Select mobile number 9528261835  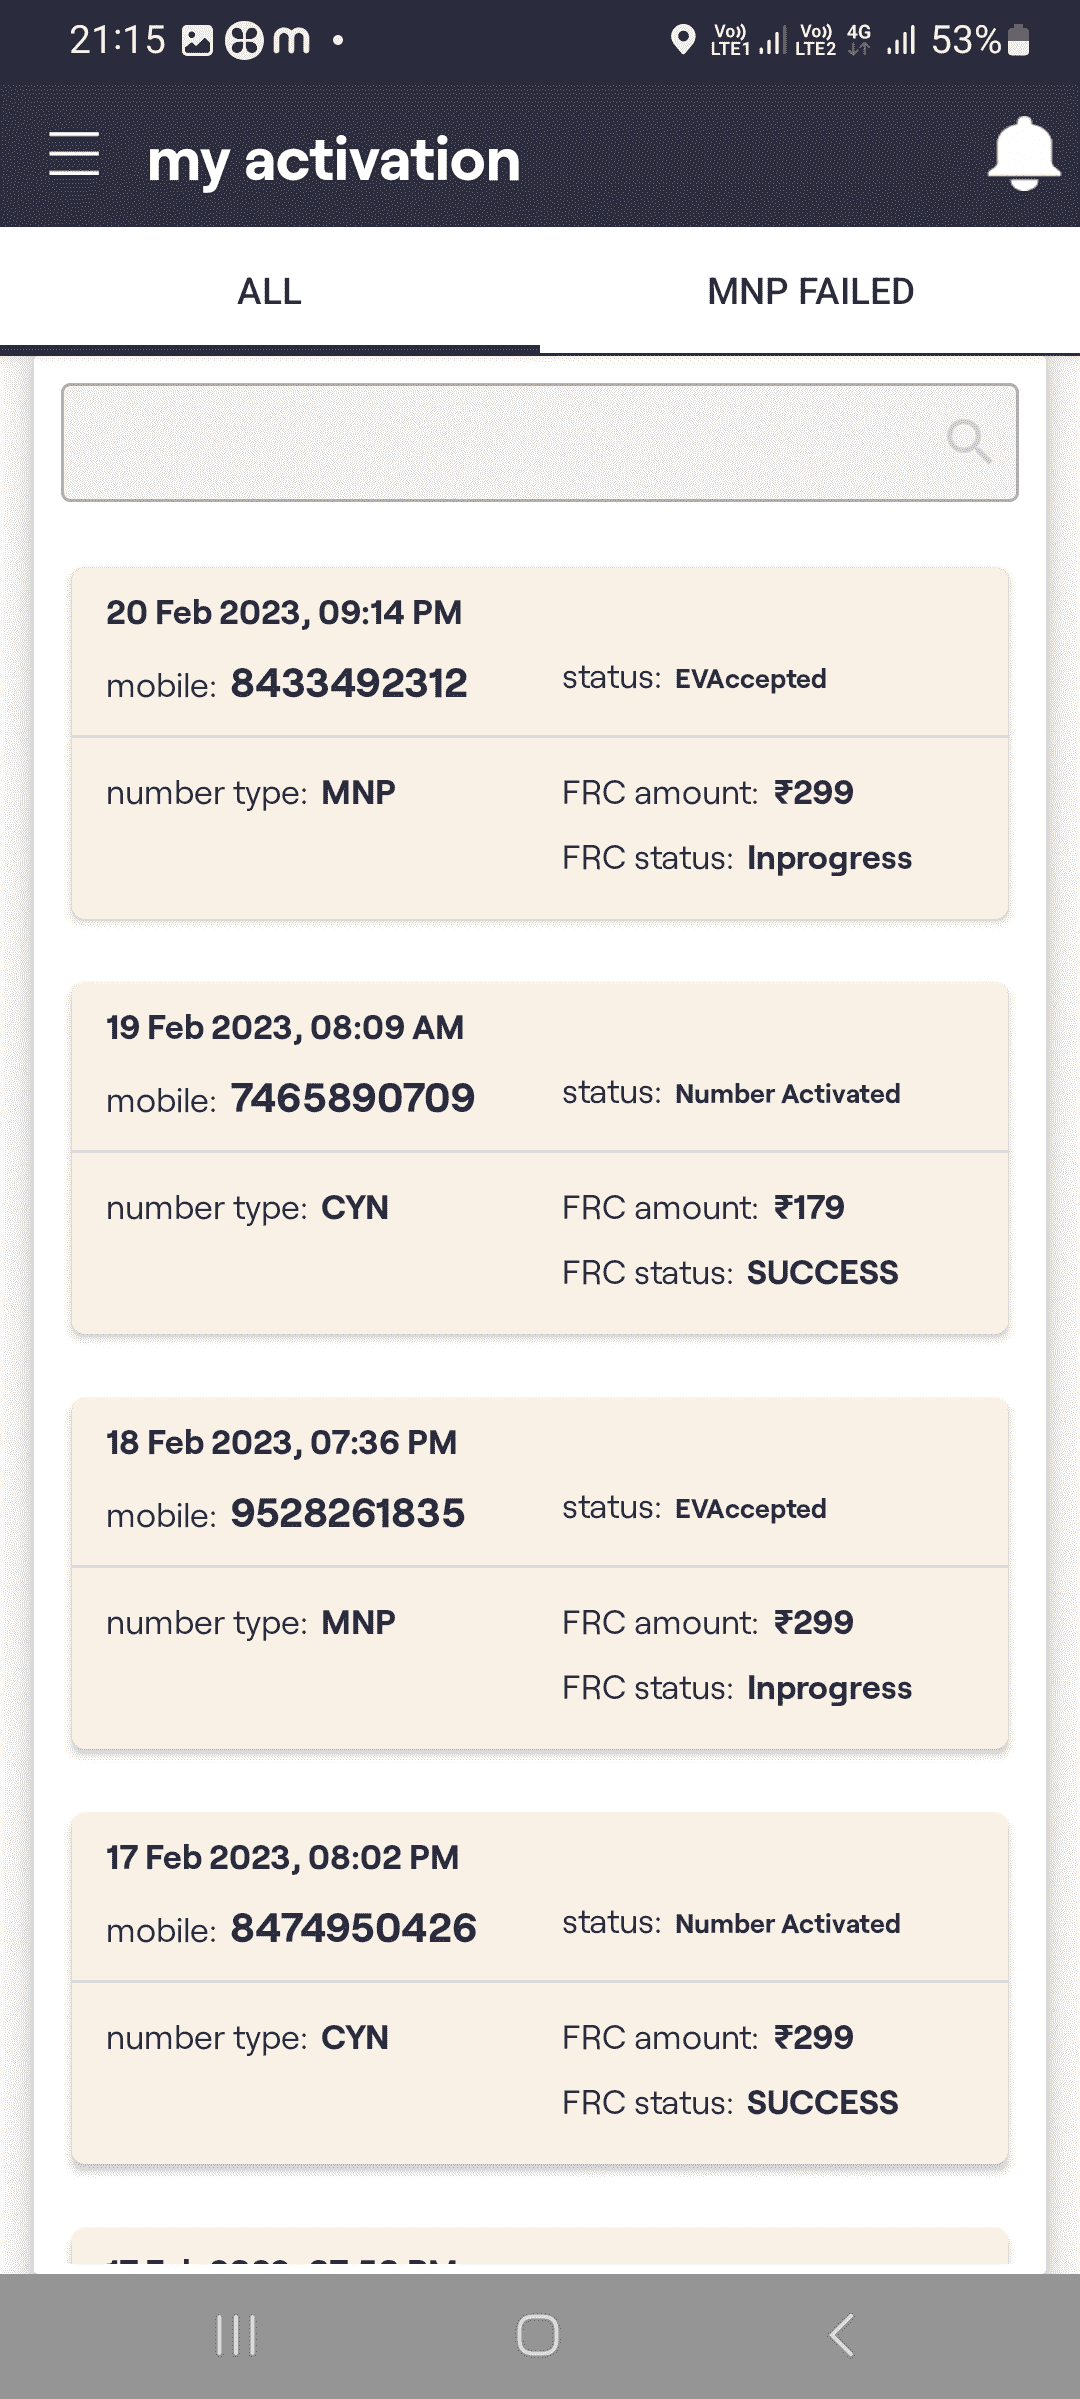coord(347,1513)
